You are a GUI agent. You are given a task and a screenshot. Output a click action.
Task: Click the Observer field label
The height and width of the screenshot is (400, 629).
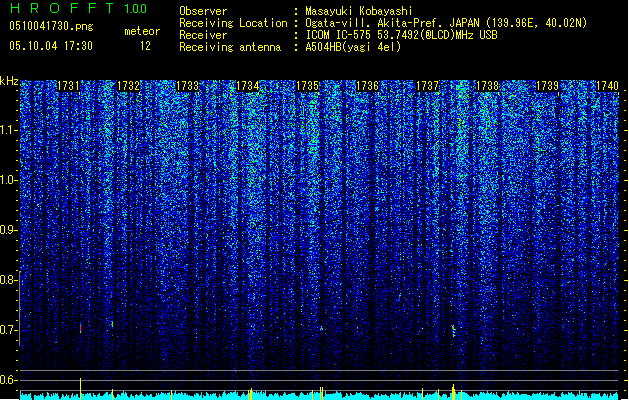[x=203, y=11]
